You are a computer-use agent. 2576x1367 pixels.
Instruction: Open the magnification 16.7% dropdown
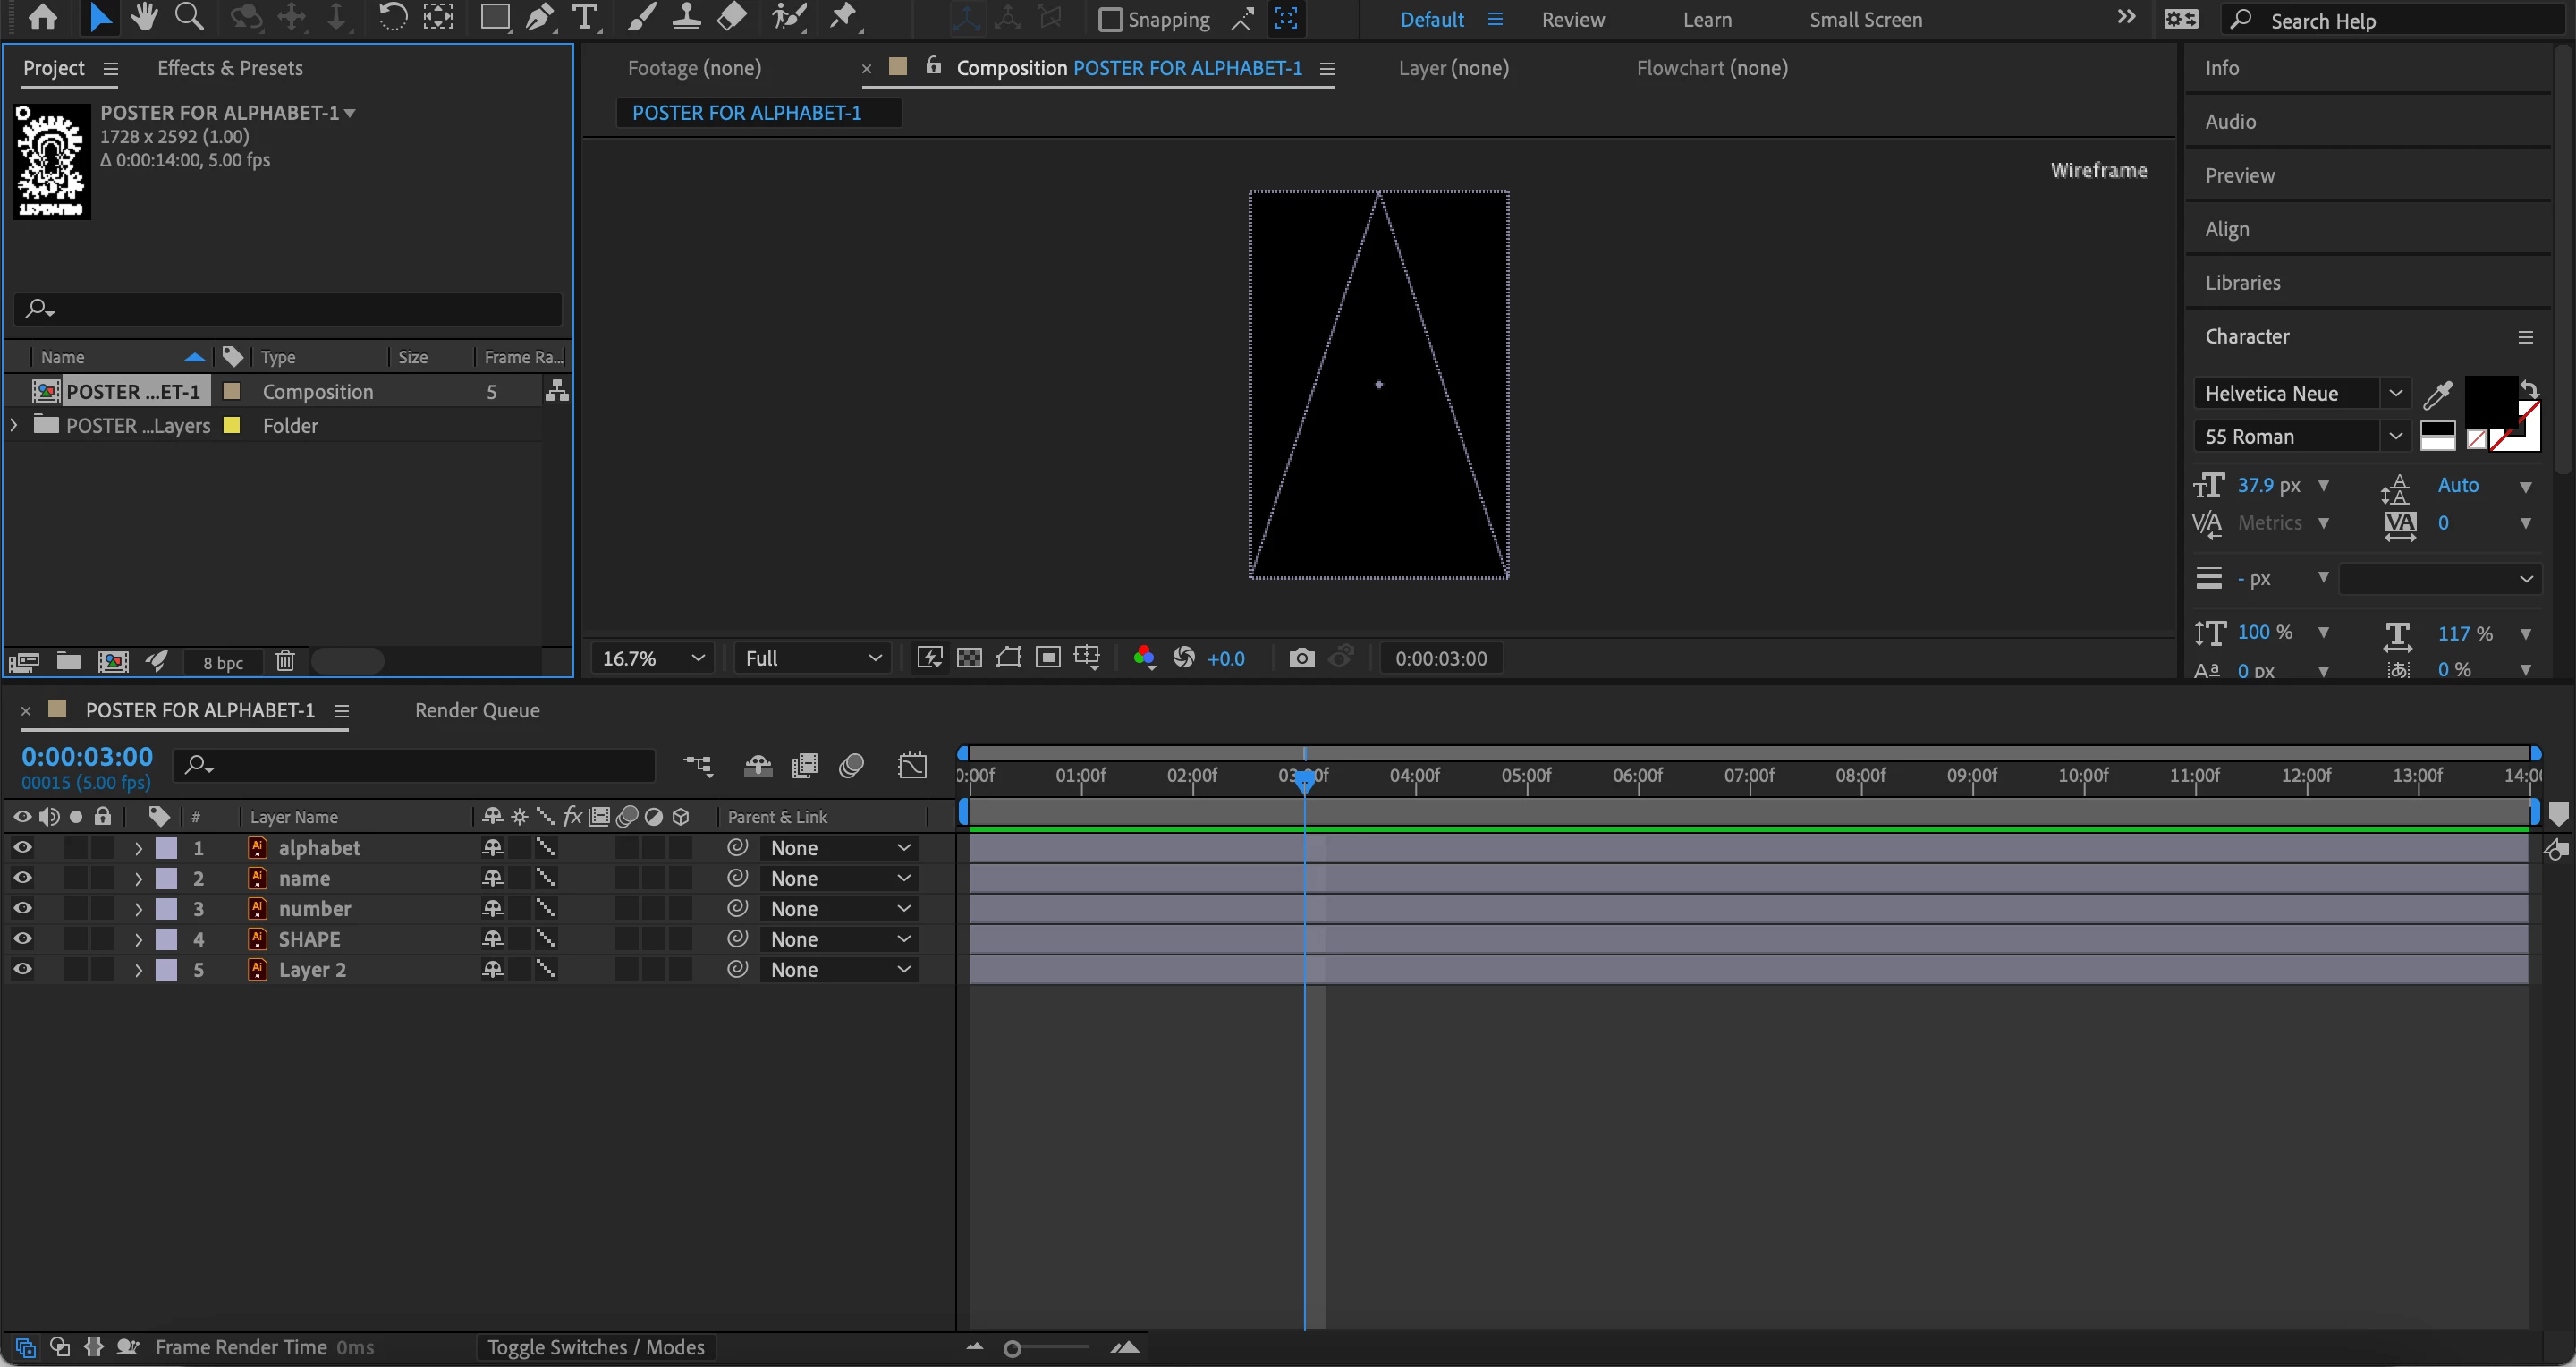tap(653, 658)
